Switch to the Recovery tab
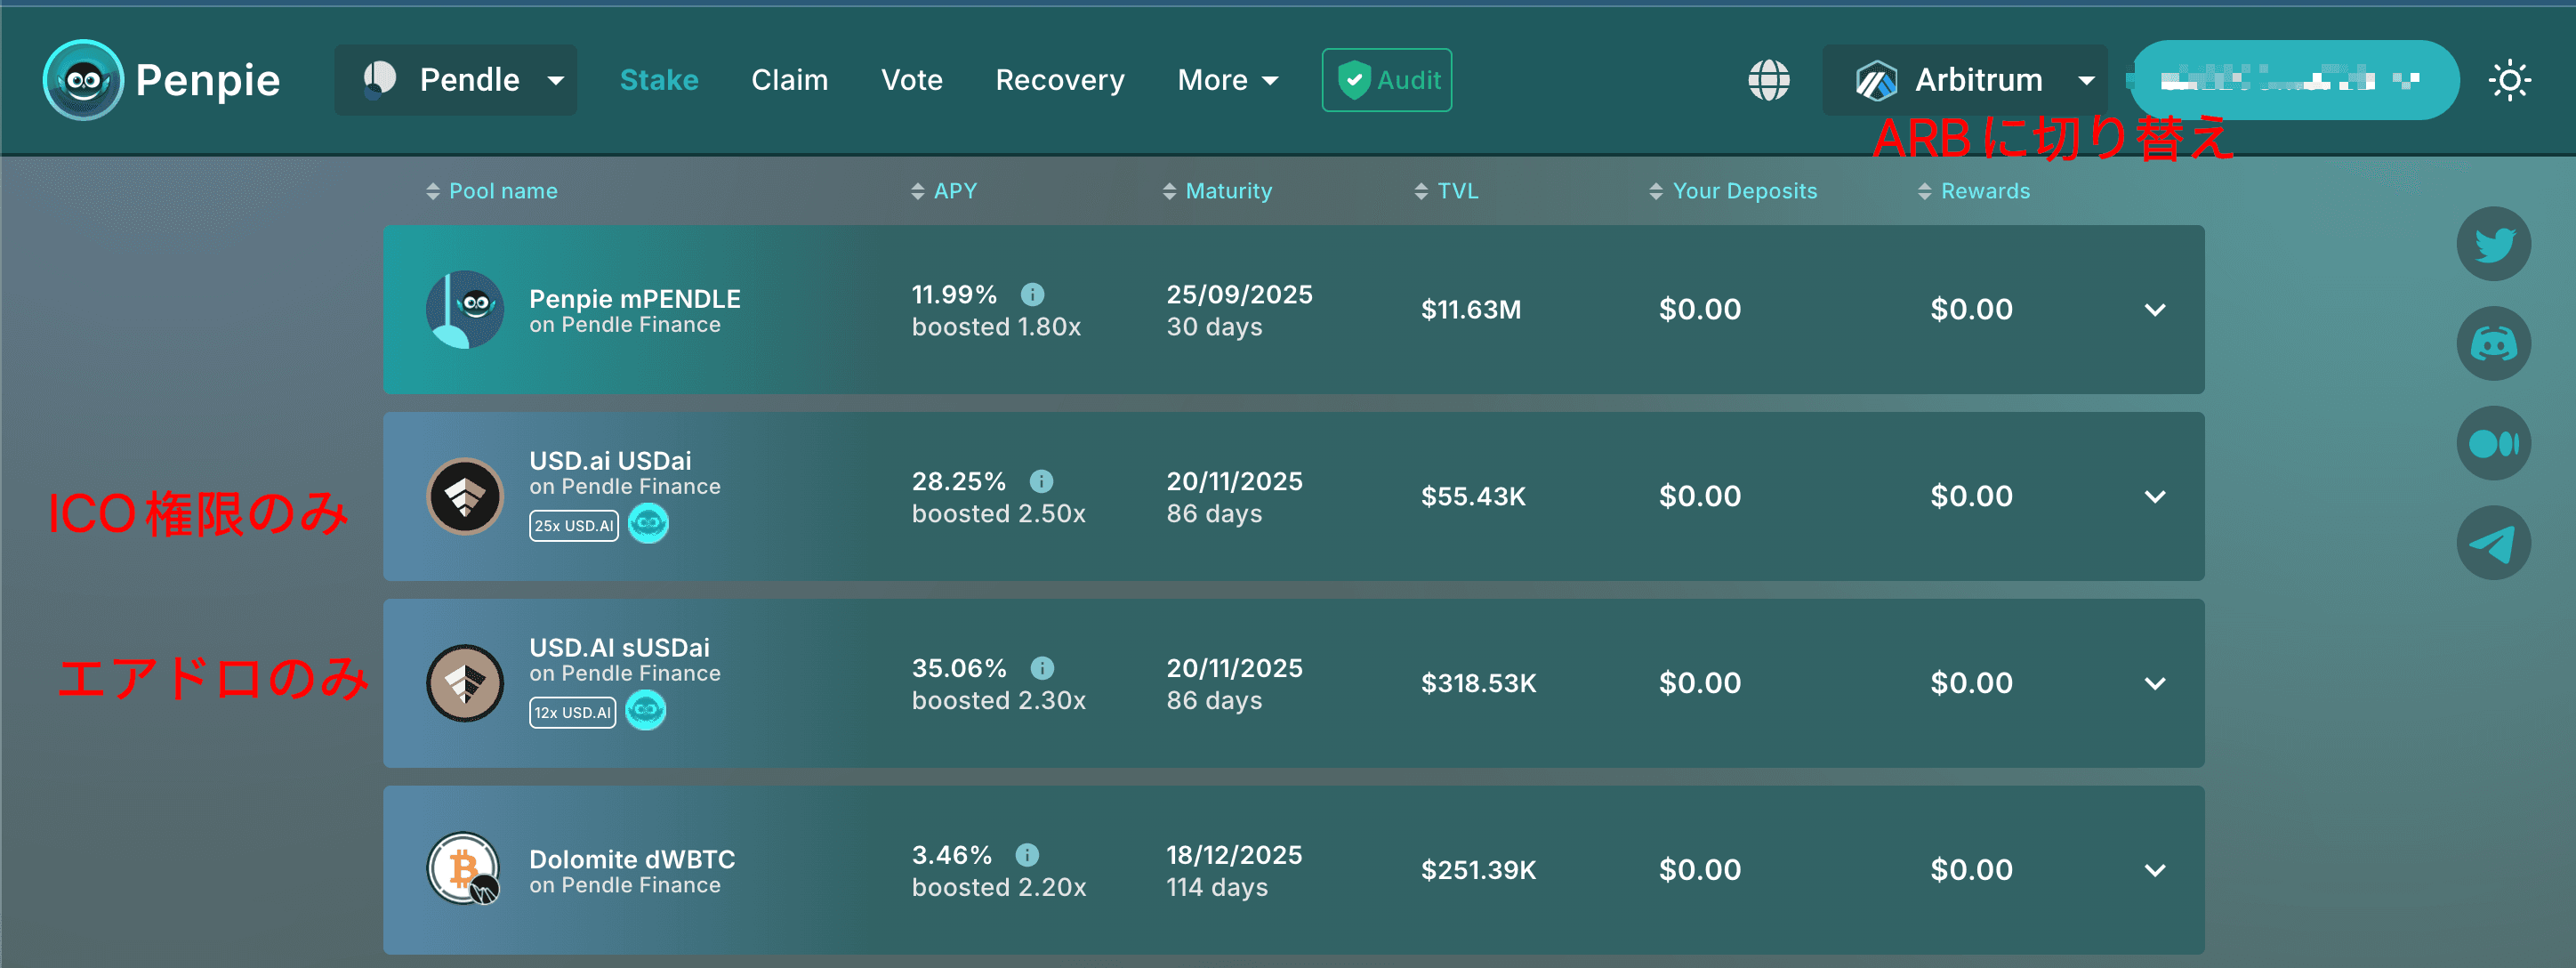Screen dimensions: 2576x968 pos(1060,80)
